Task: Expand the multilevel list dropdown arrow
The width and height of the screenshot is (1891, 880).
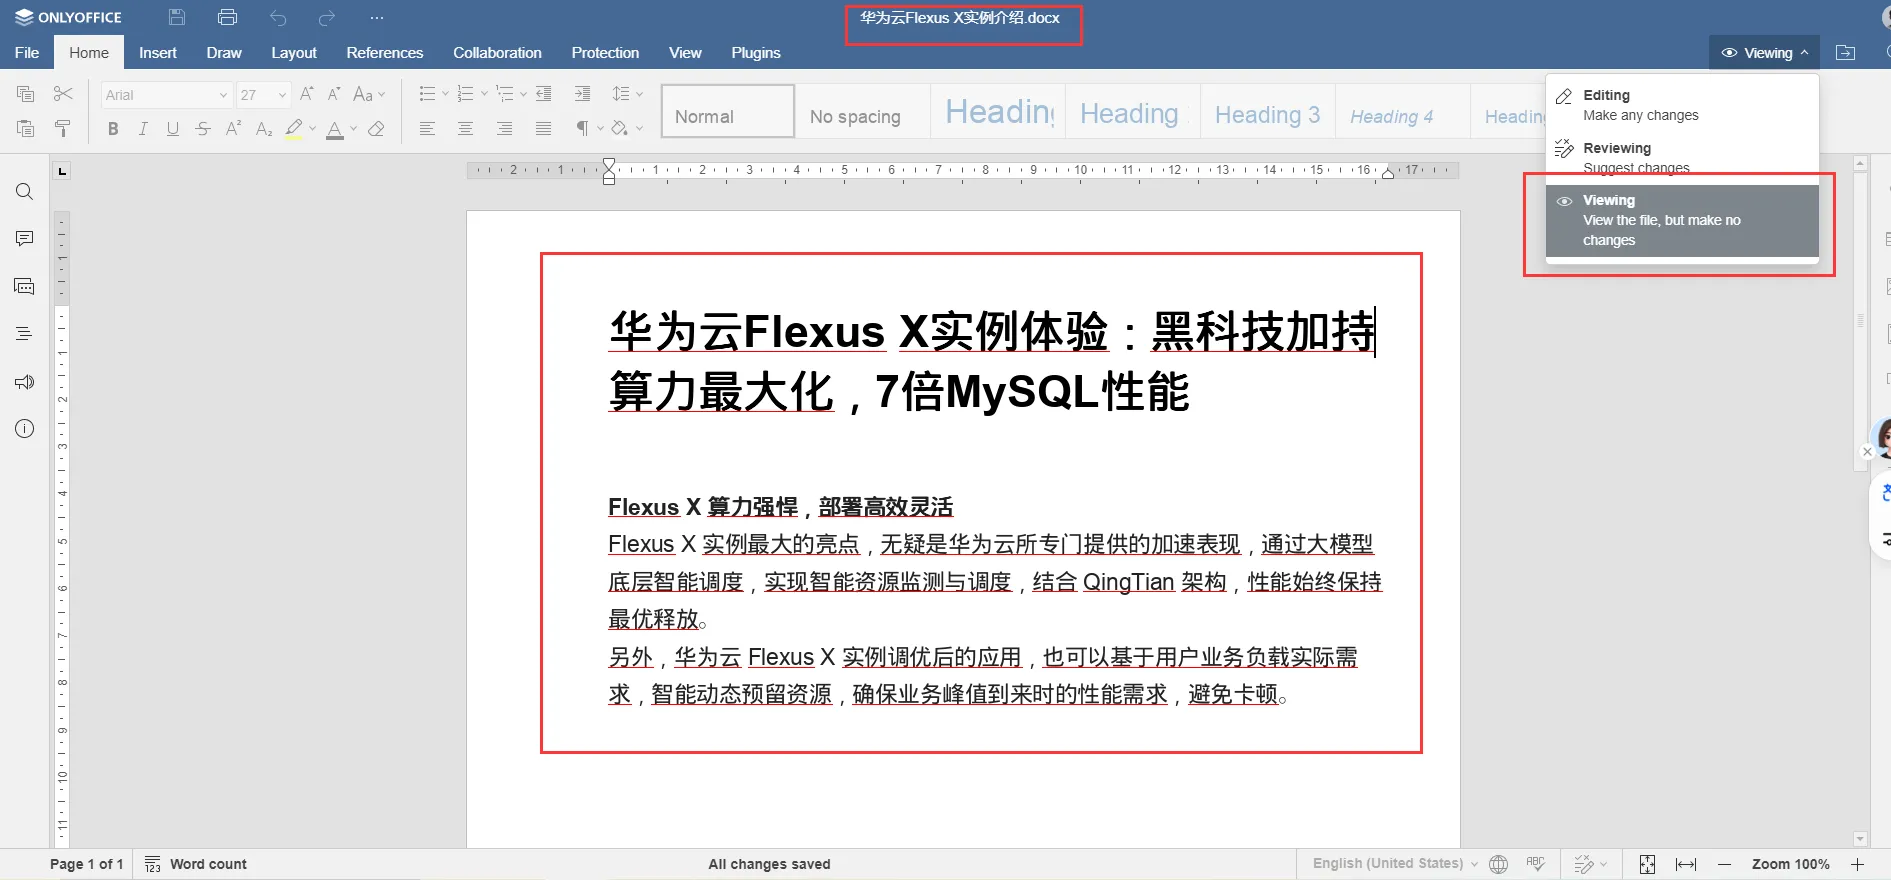Action: tap(523, 94)
